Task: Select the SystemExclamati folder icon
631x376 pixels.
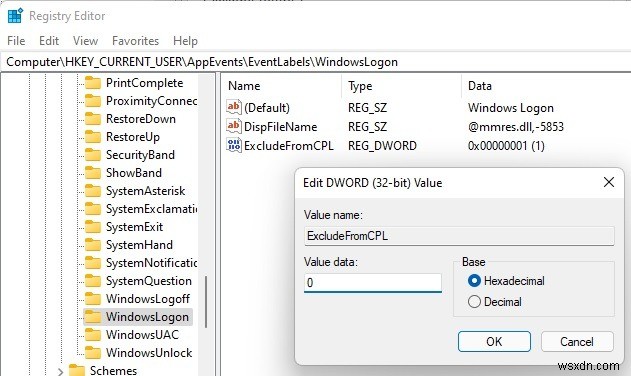Action: tap(93, 209)
